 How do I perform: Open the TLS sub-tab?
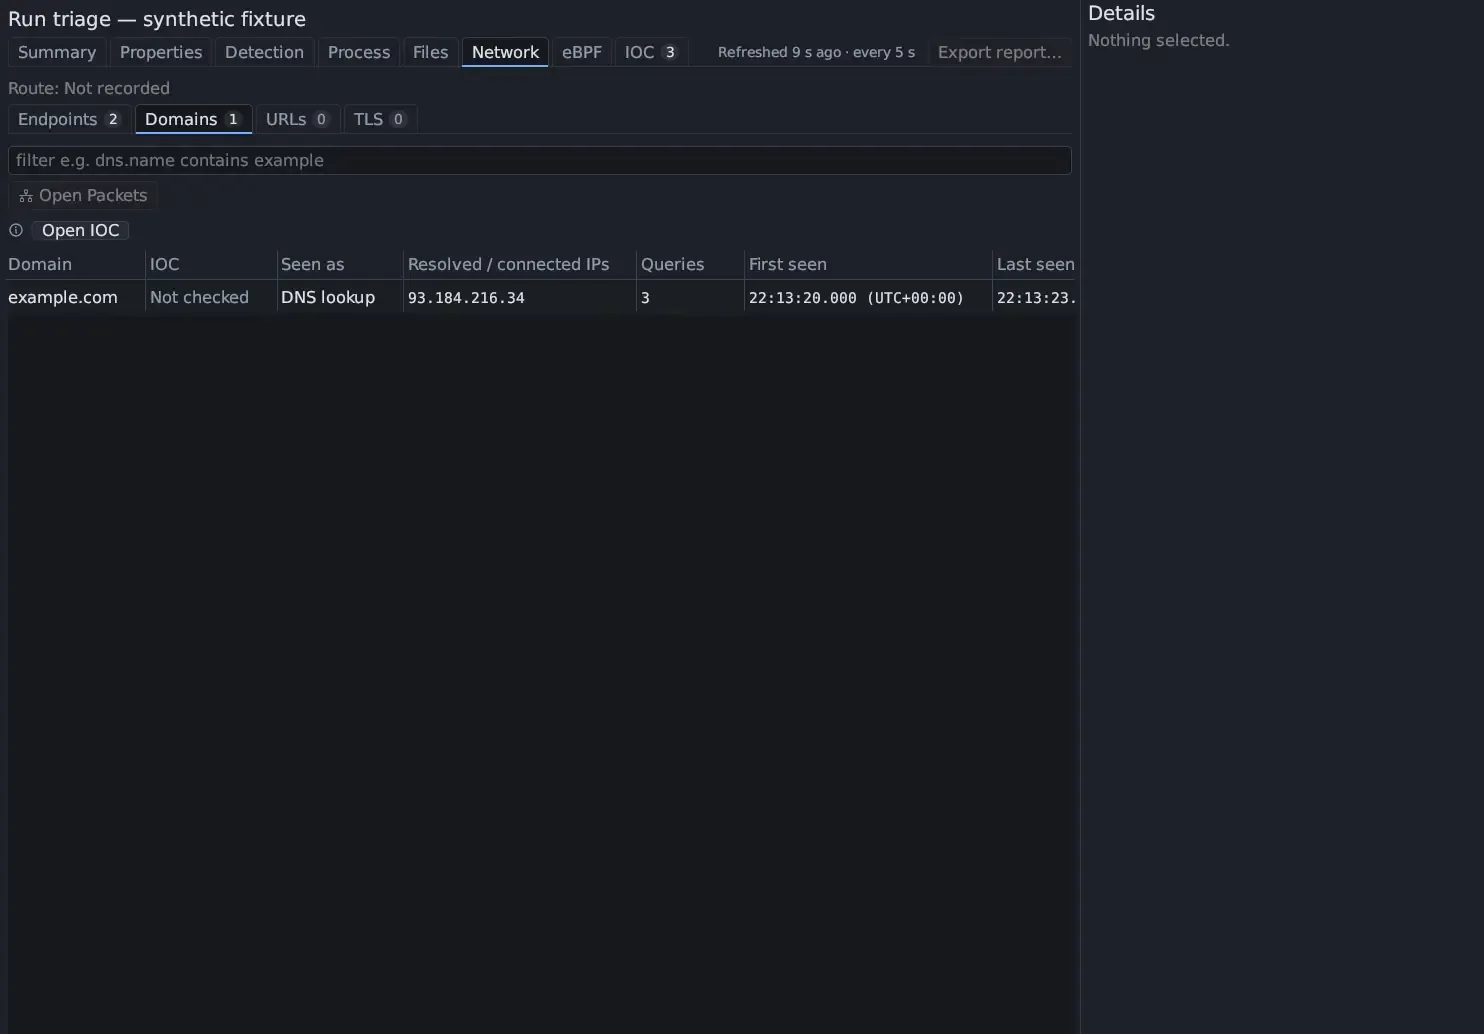pos(380,119)
